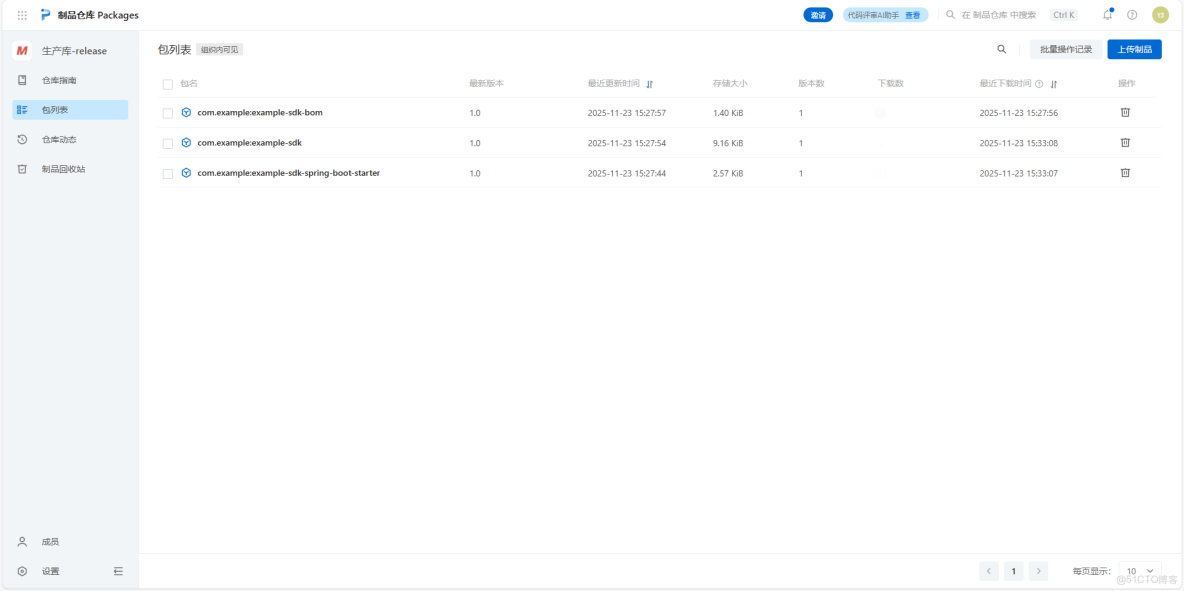
Task: Click the 上传制品 button
Action: (1134, 49)
